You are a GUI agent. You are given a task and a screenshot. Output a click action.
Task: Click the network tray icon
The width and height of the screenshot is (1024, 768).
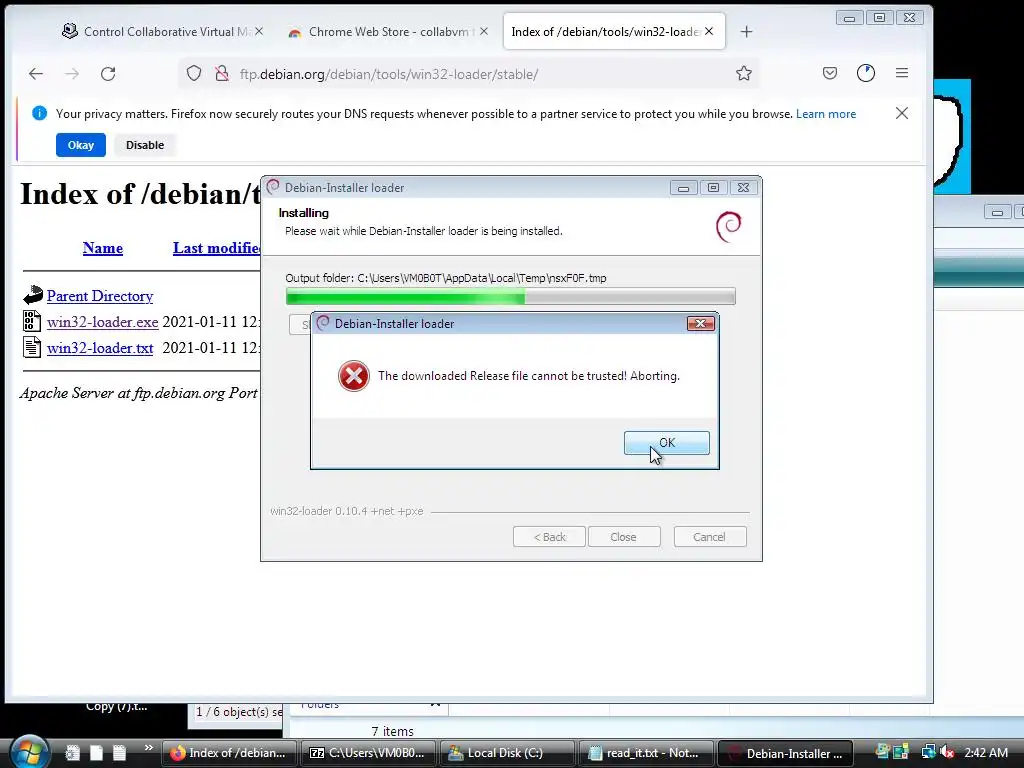pyautogui.click(x=928, y=752)
